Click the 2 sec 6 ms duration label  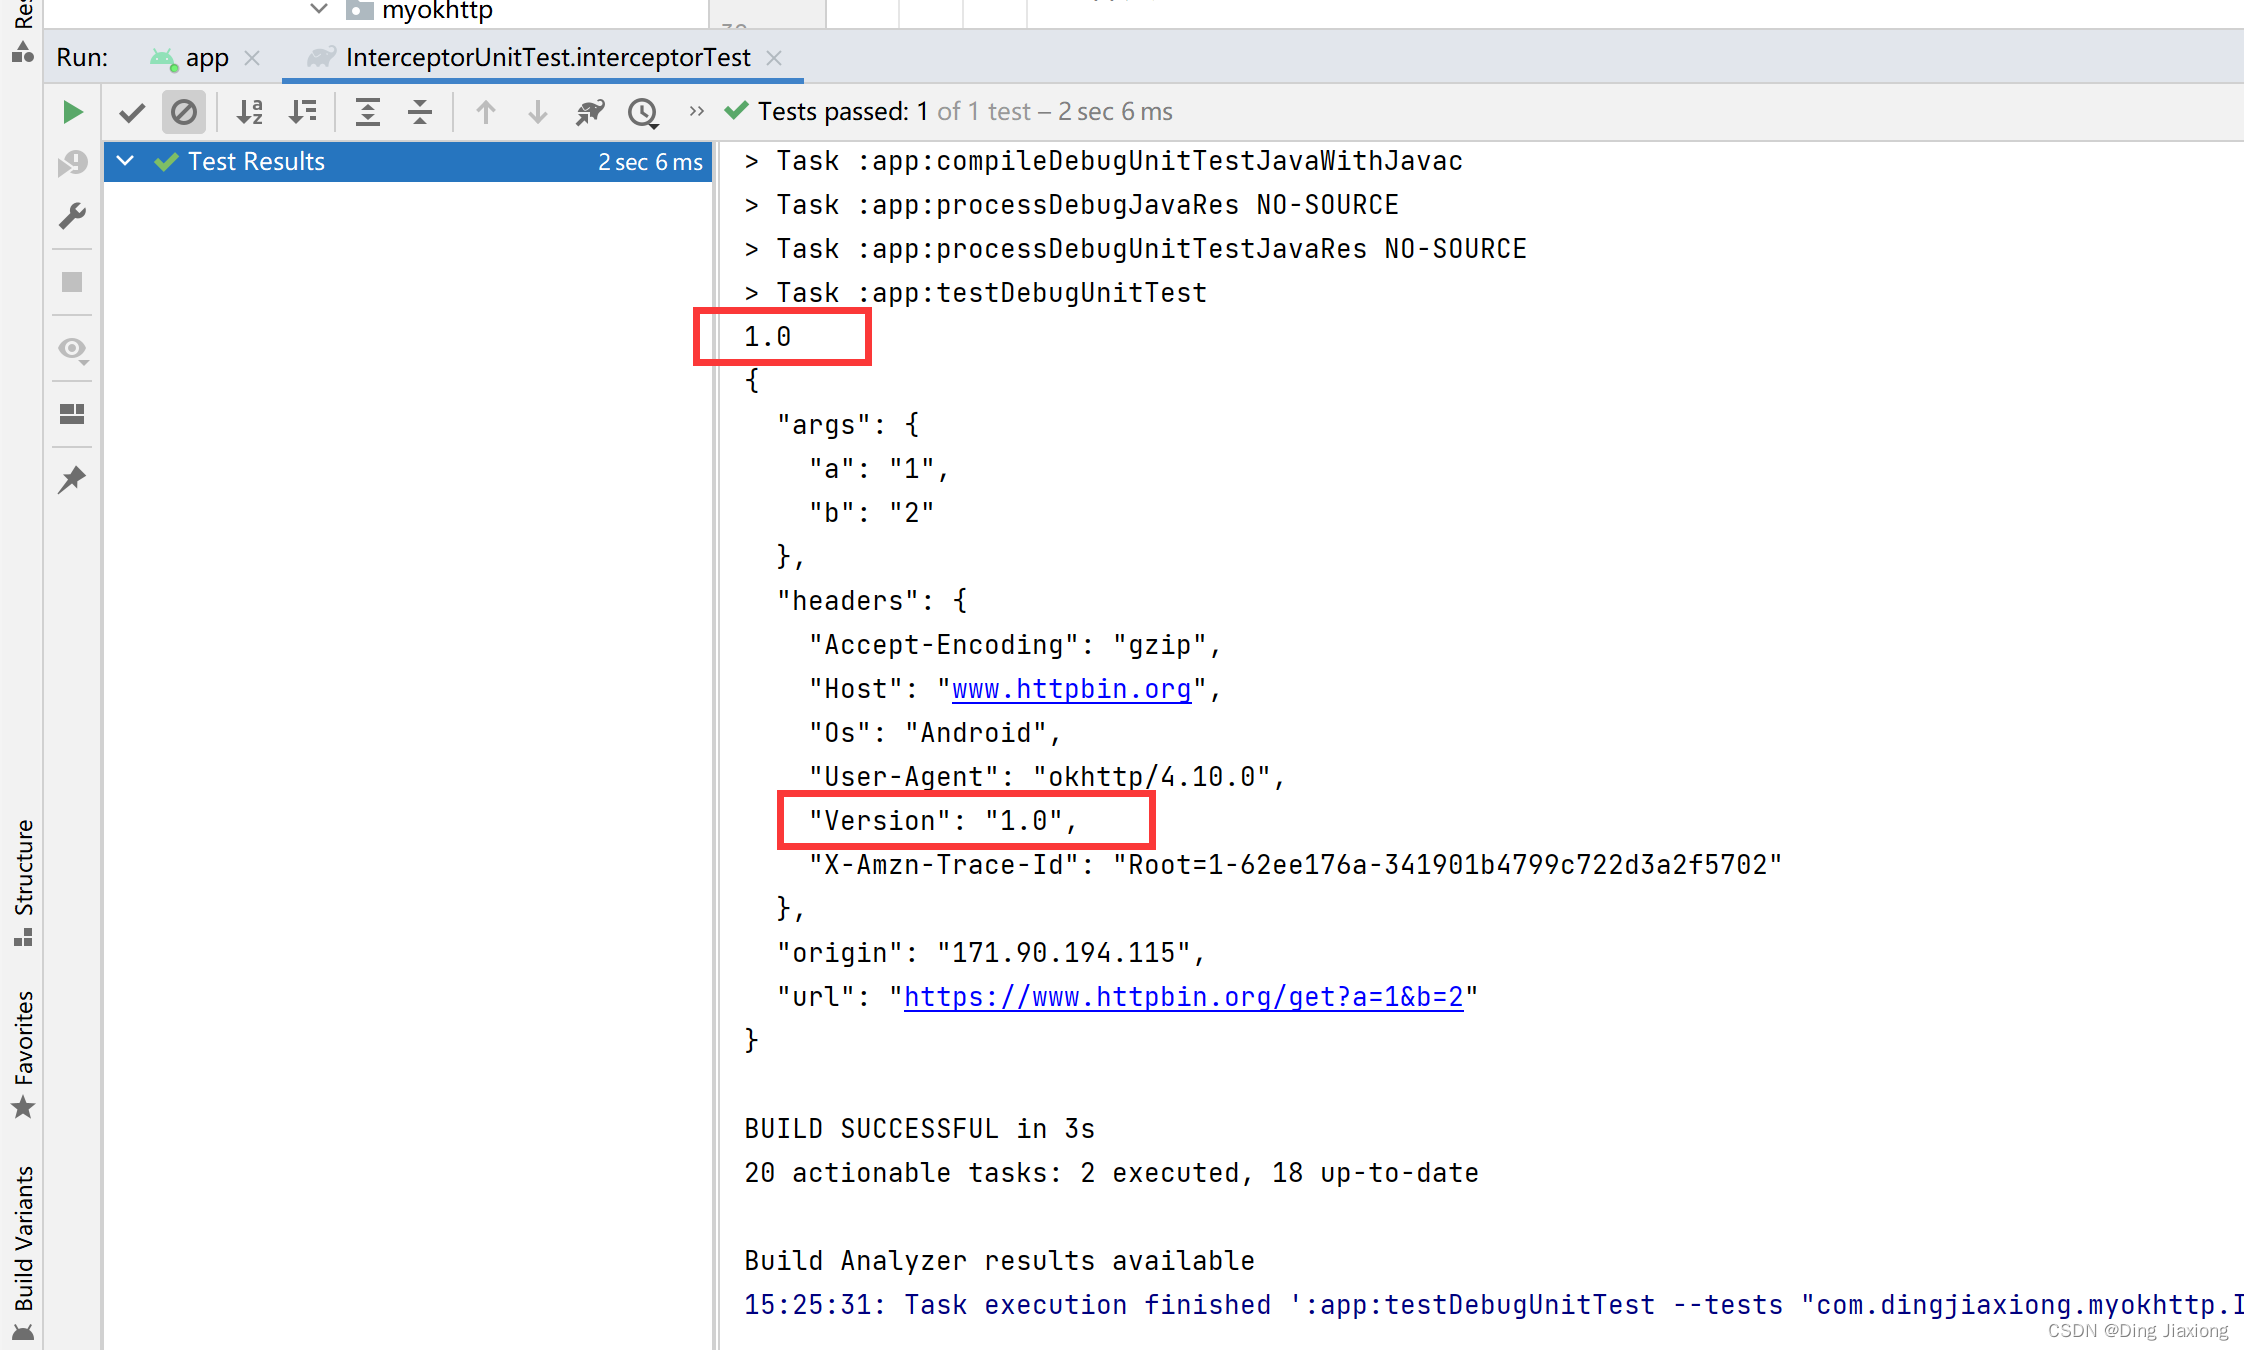(x=650, y=162)
